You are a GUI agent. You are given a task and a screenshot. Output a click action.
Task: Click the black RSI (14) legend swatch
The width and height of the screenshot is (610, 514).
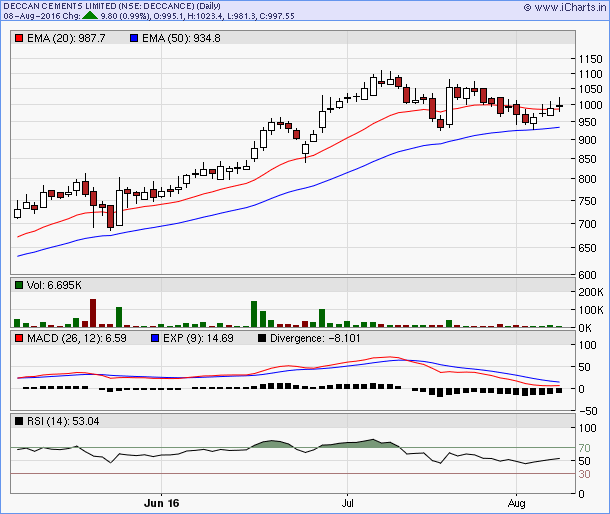pyautogui.click(x=19, y=421)
